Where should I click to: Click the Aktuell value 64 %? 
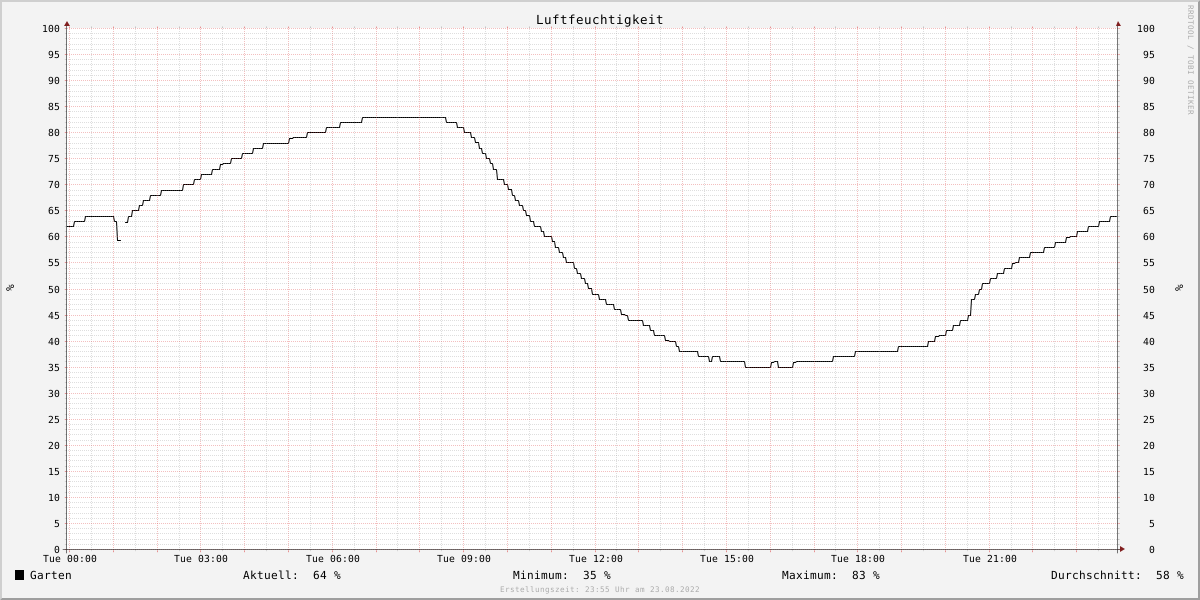click(x=327, y=575)
